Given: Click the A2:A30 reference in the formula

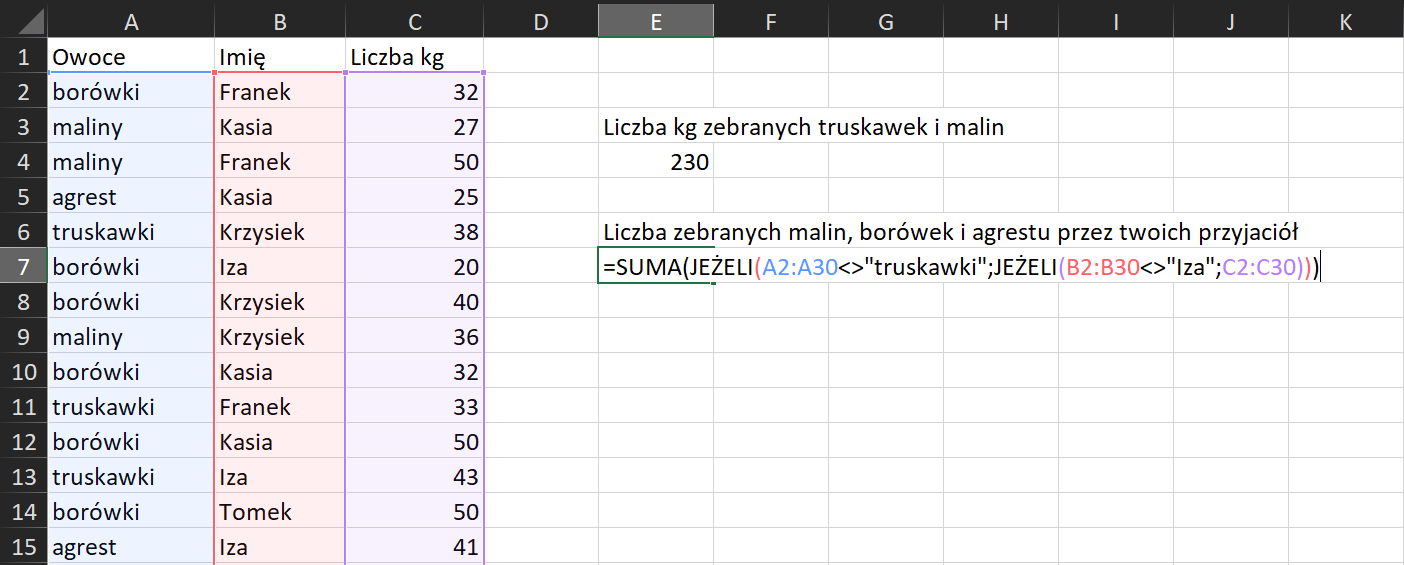Looking at the screenshot, I should click(798, 268).
